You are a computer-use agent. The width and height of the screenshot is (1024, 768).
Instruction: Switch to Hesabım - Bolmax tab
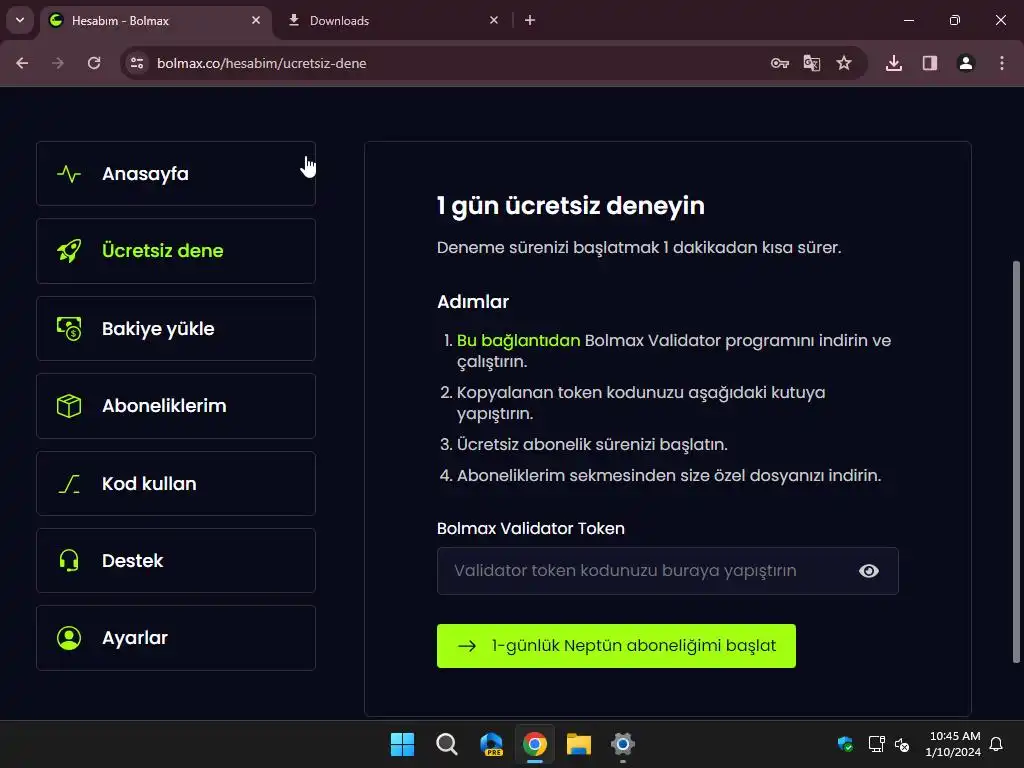[156, 21]
